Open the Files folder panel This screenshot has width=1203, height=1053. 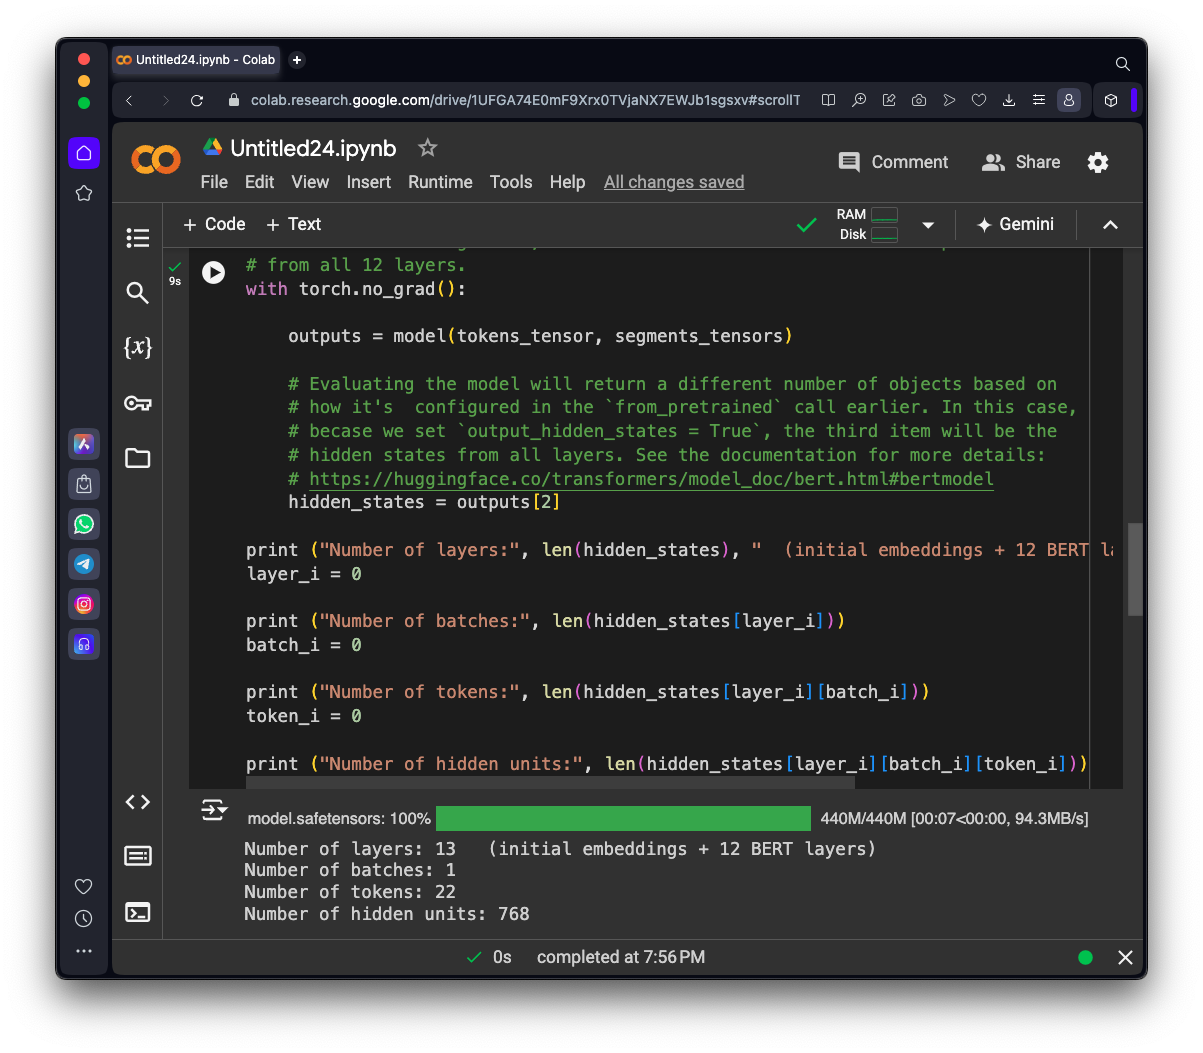point(138,458)
